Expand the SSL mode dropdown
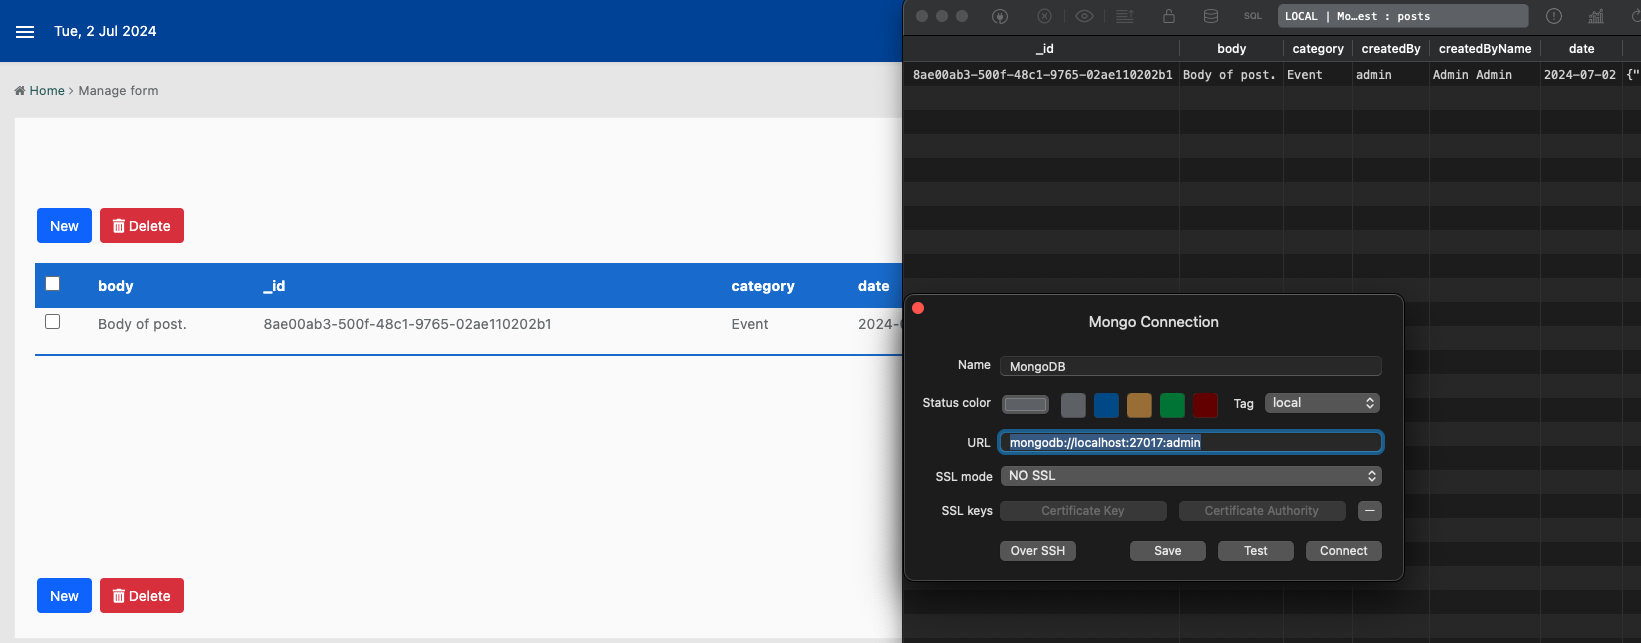 1191,476
